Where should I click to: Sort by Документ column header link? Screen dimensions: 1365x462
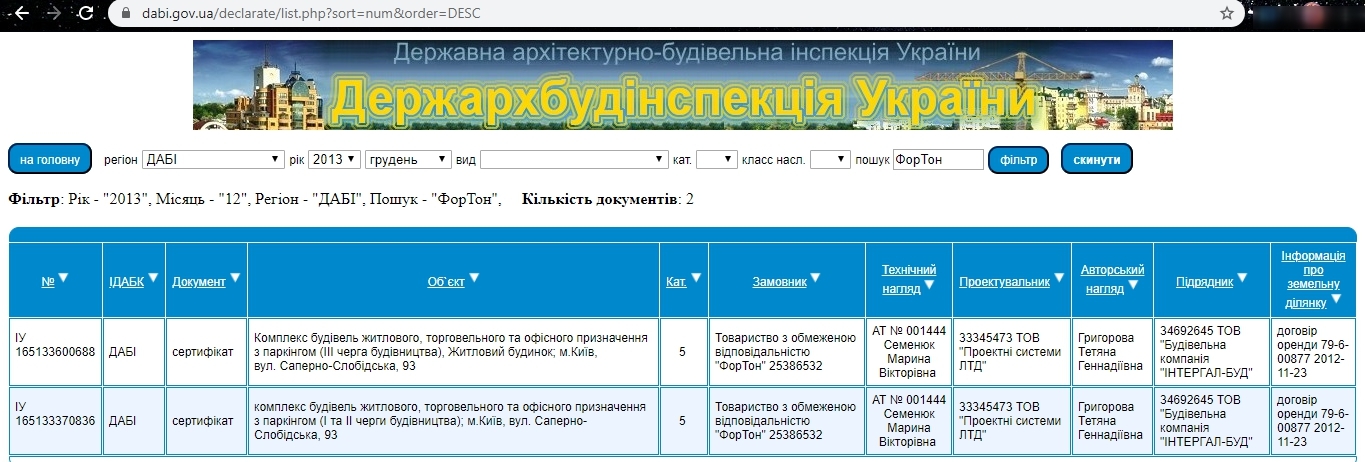coord(199,282)
